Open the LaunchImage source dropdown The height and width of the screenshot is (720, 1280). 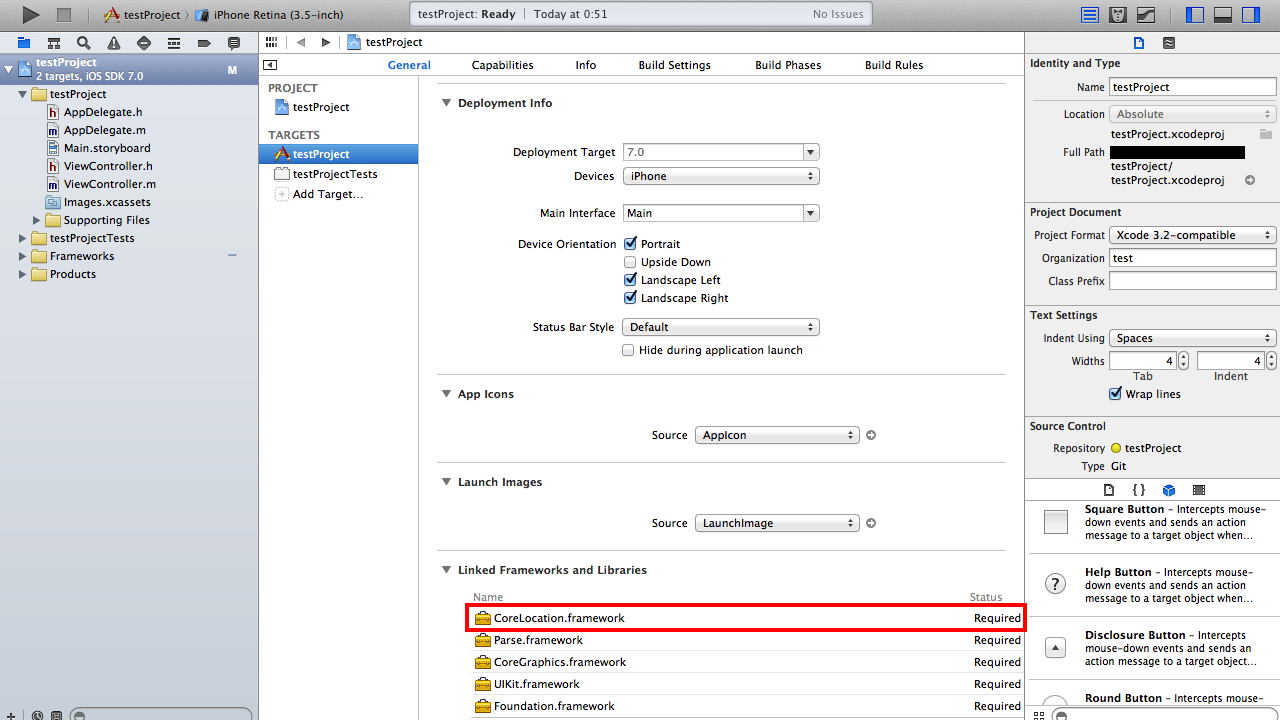point(777,523)
